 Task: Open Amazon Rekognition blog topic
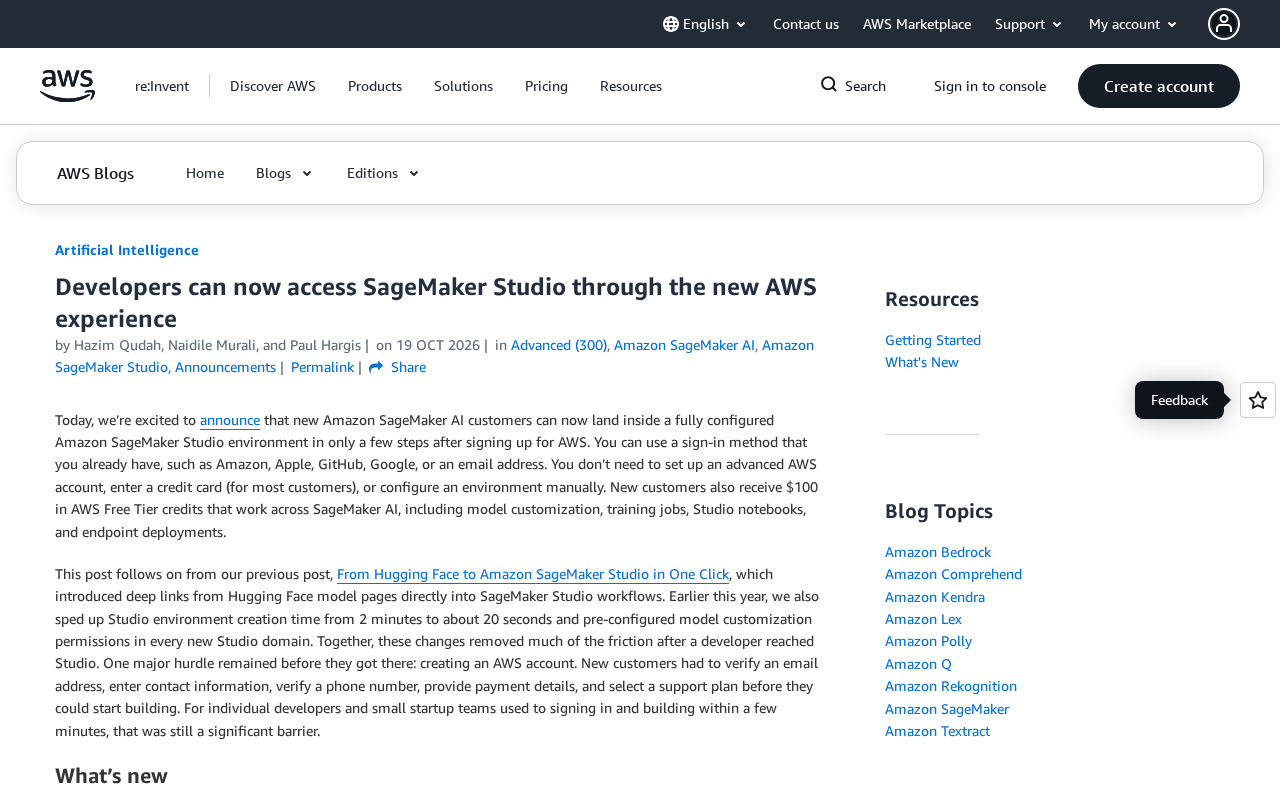pos(951,686)
